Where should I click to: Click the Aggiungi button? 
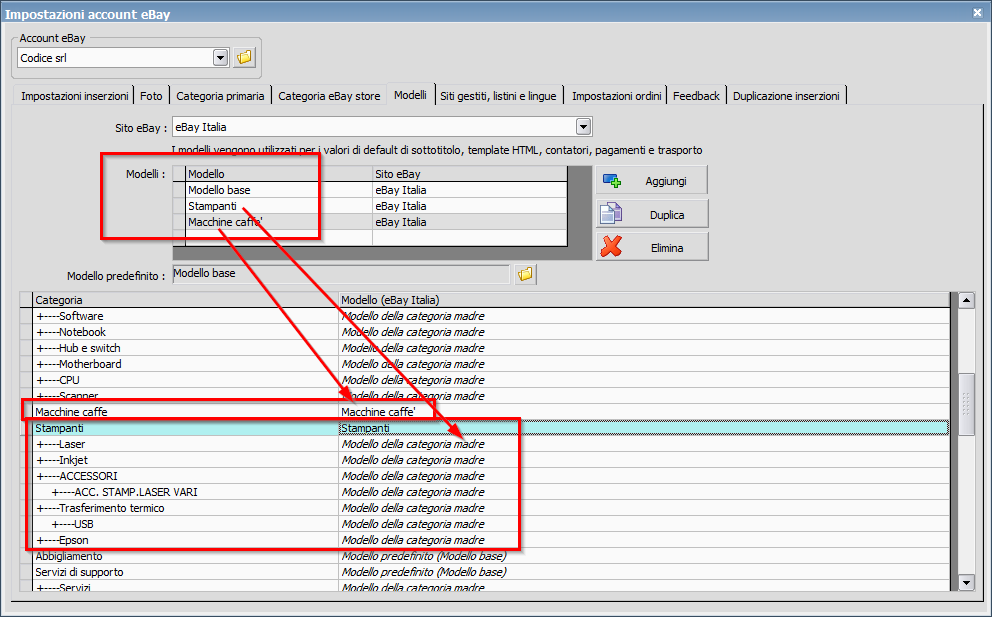pos(652,180)
